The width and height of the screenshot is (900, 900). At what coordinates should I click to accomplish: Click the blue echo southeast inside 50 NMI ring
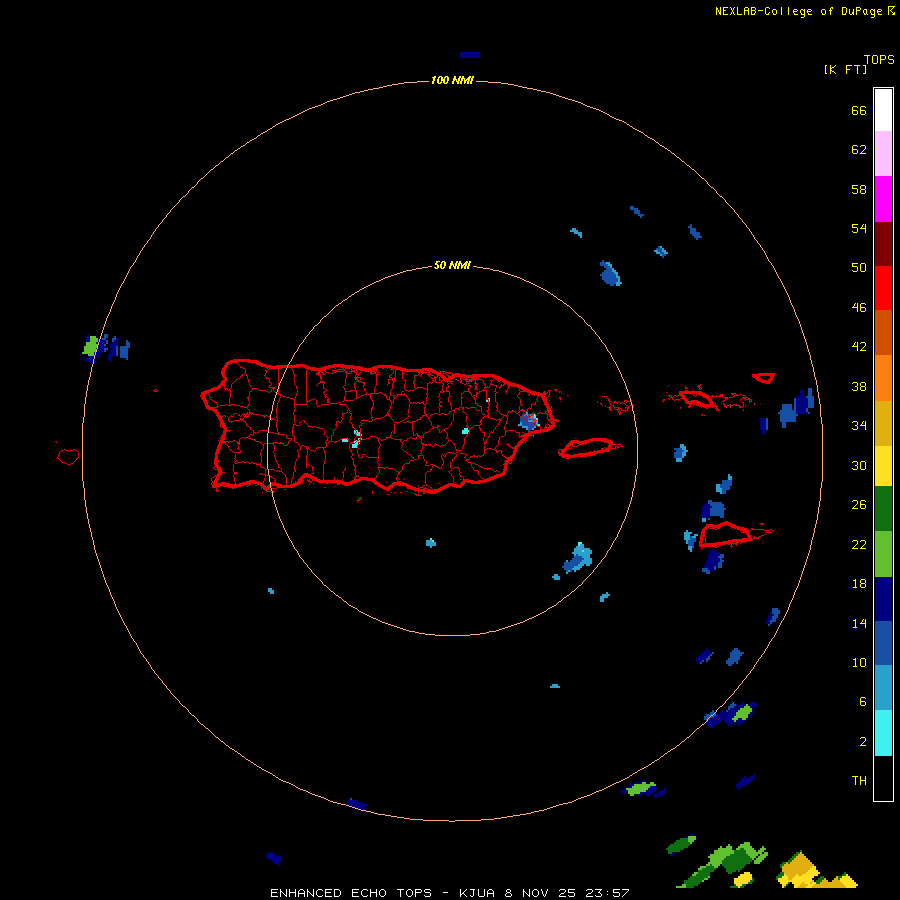(x=578, y=557)
